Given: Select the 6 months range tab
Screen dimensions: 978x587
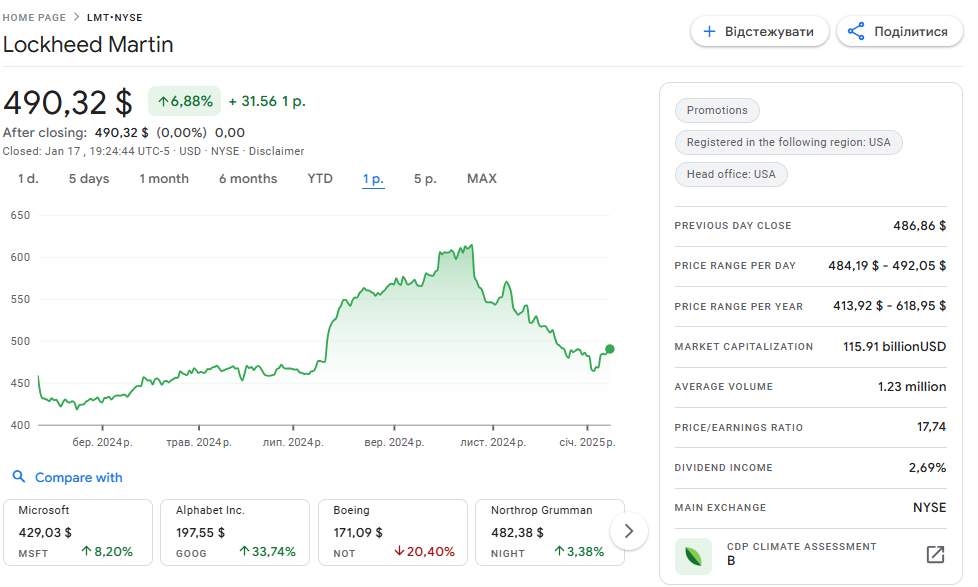Looking at the screenshot, I should pos(248,179).
